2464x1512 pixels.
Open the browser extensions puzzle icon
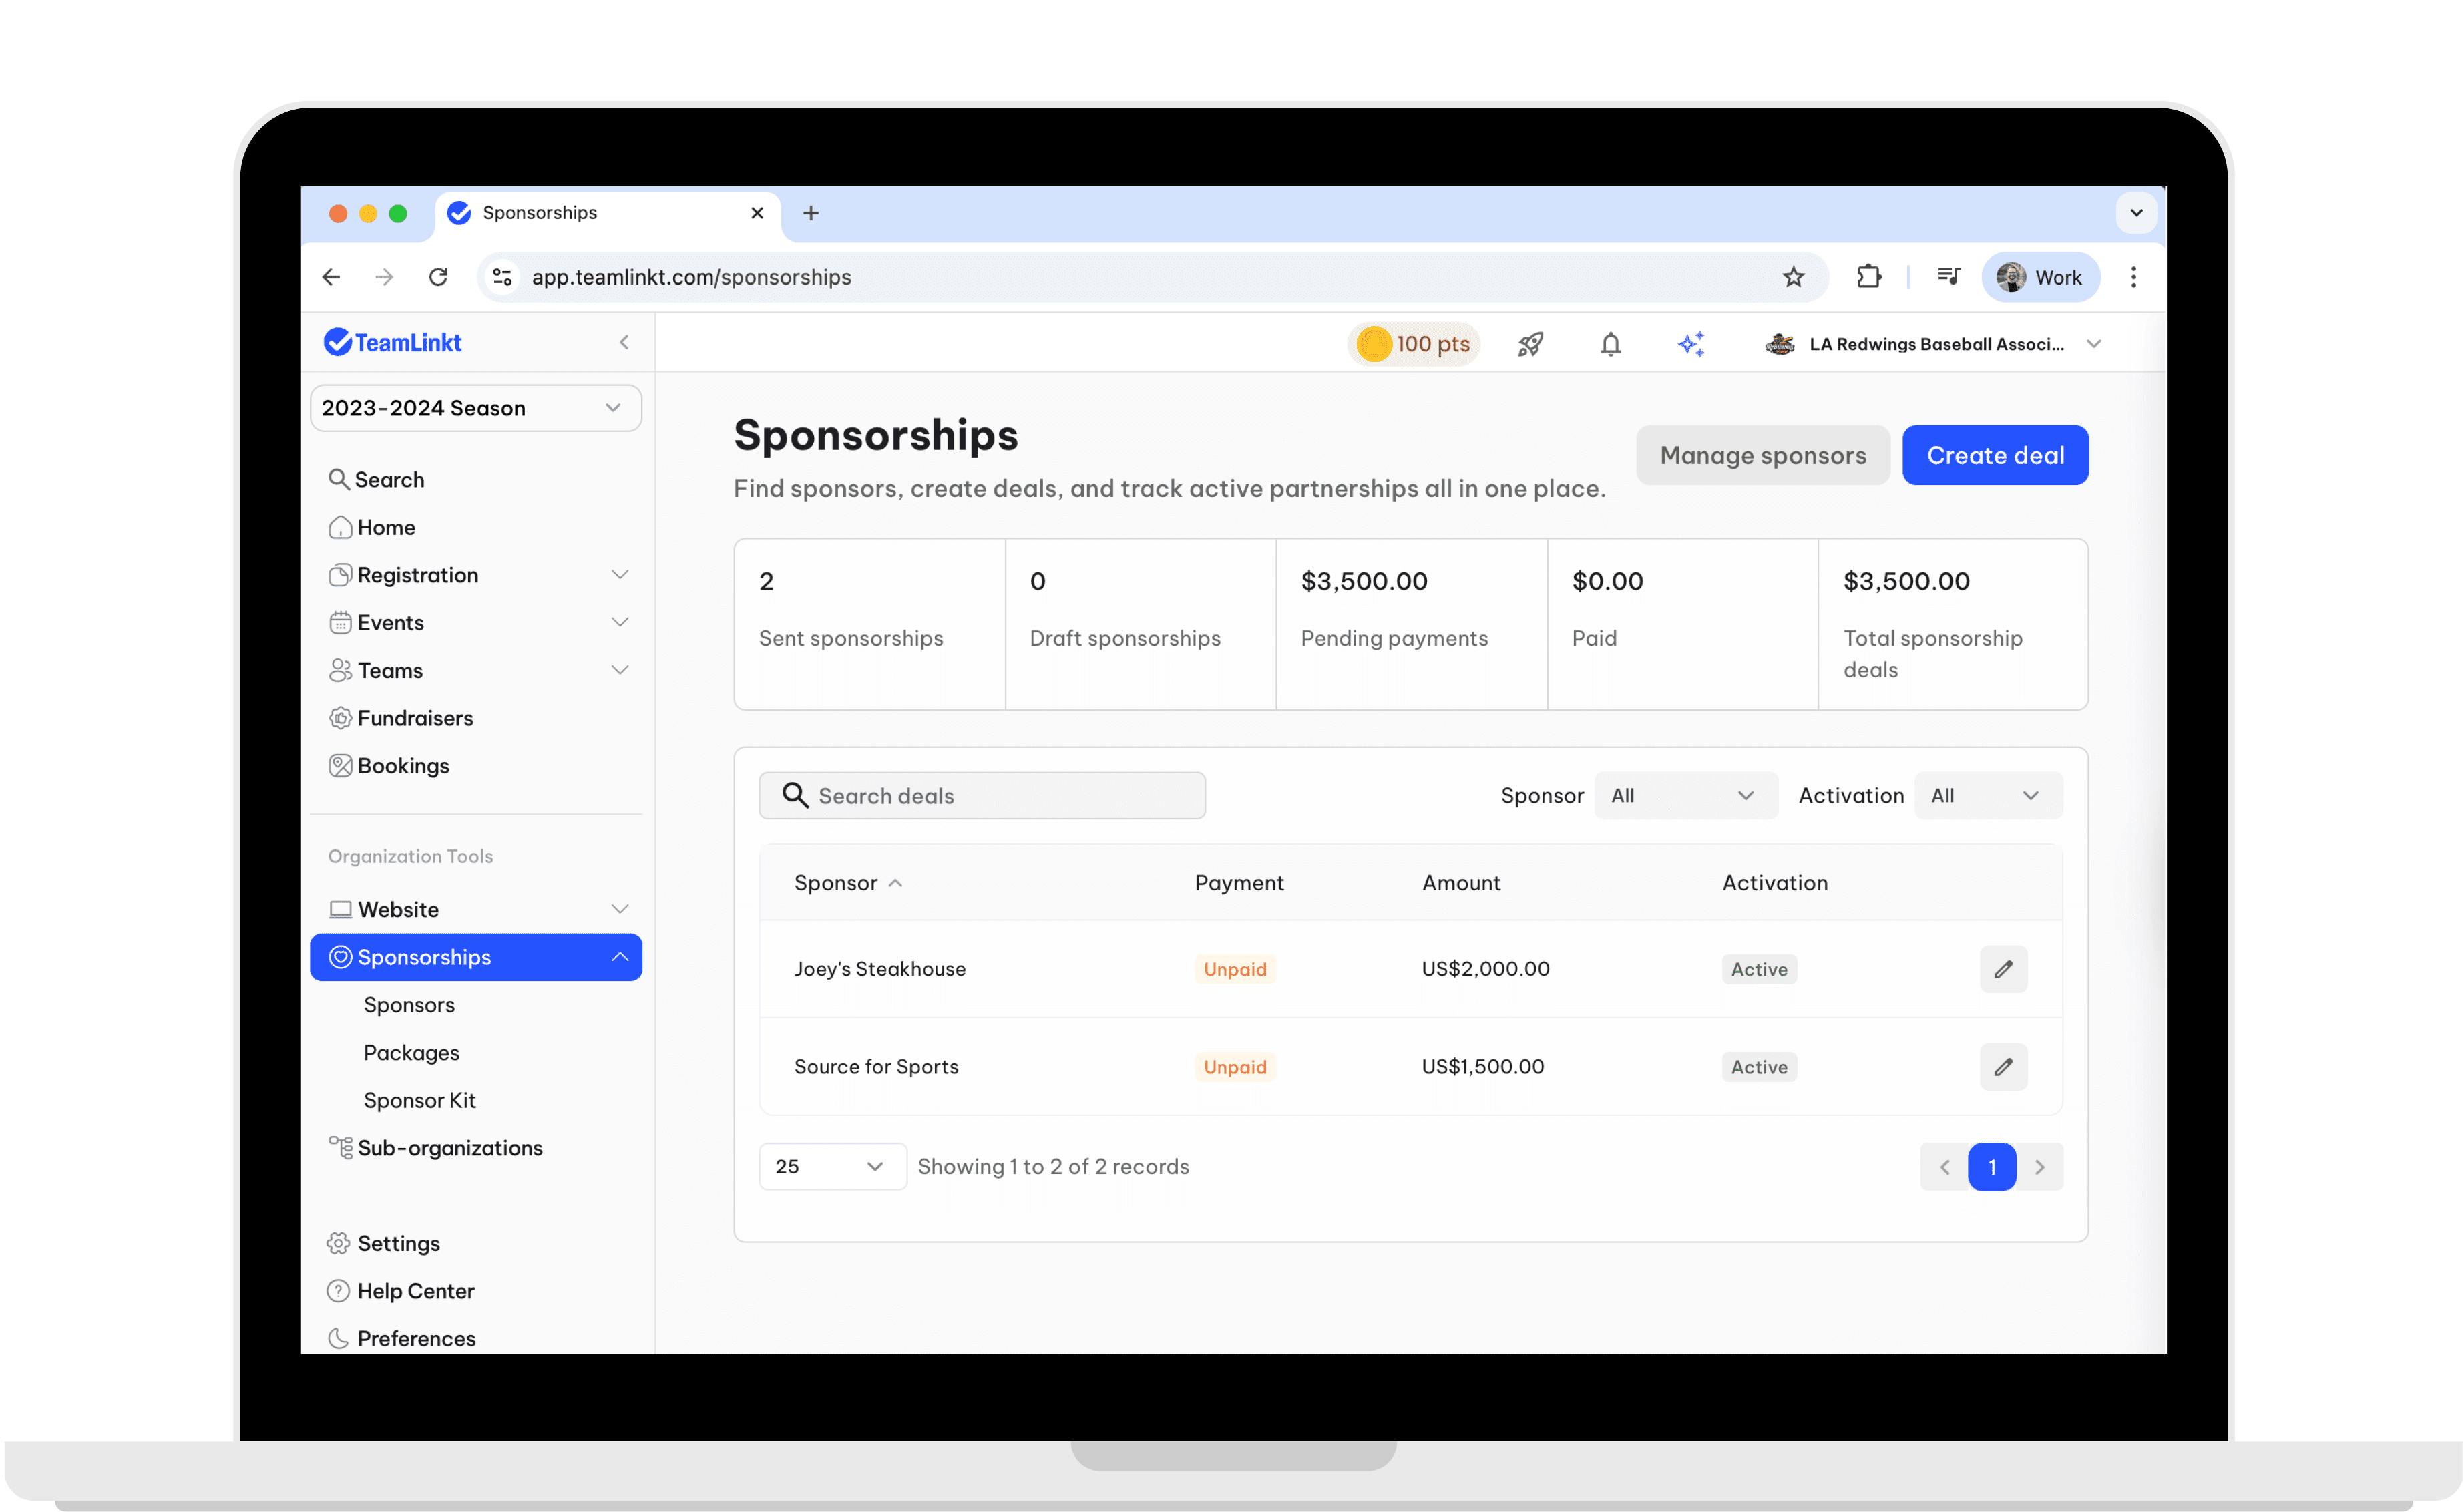pos(1868,277)
